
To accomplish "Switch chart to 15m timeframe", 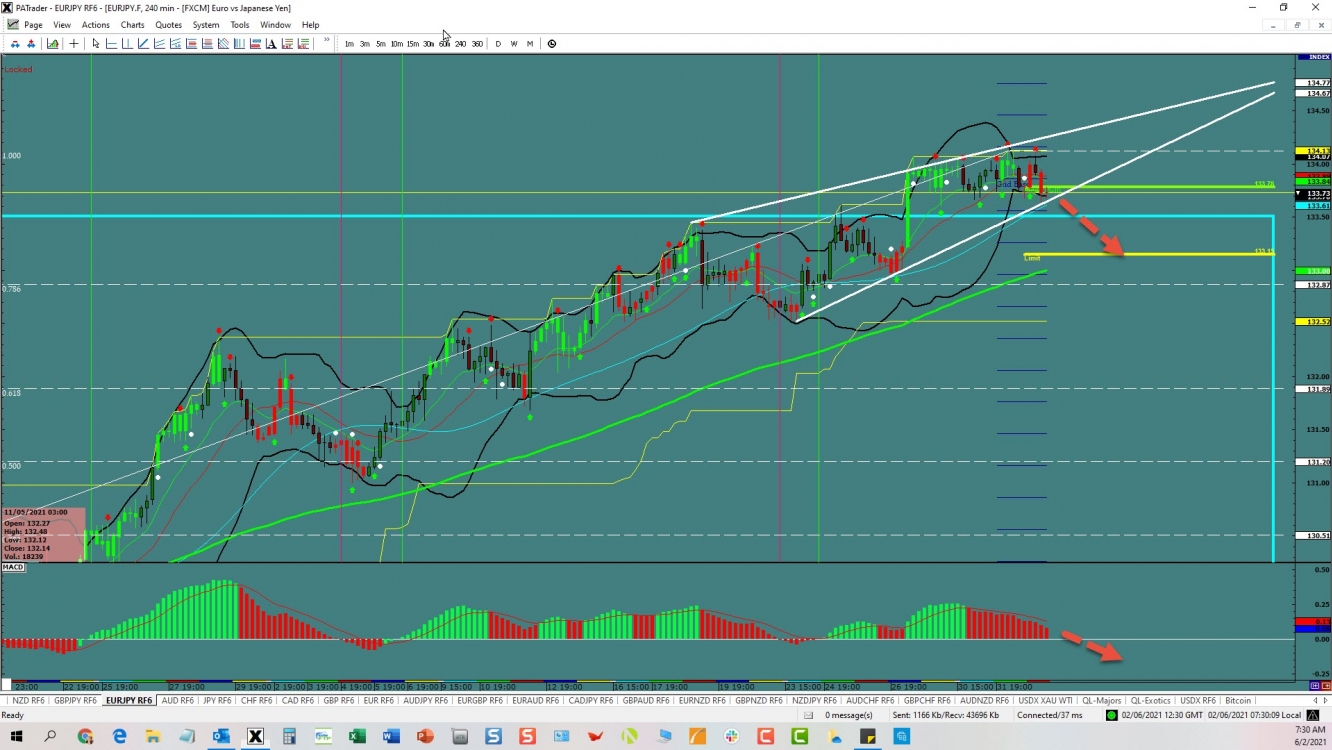I will (412, 44).
